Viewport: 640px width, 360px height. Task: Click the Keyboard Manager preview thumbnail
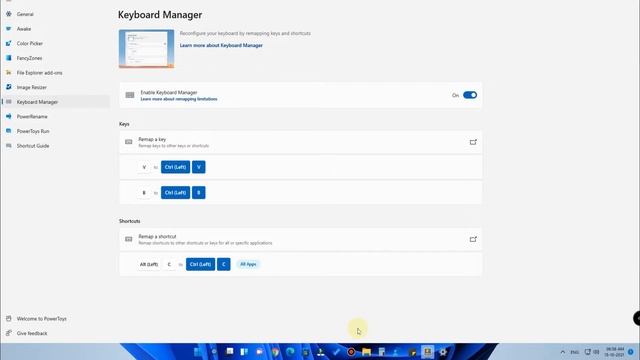tap(146, 49)
